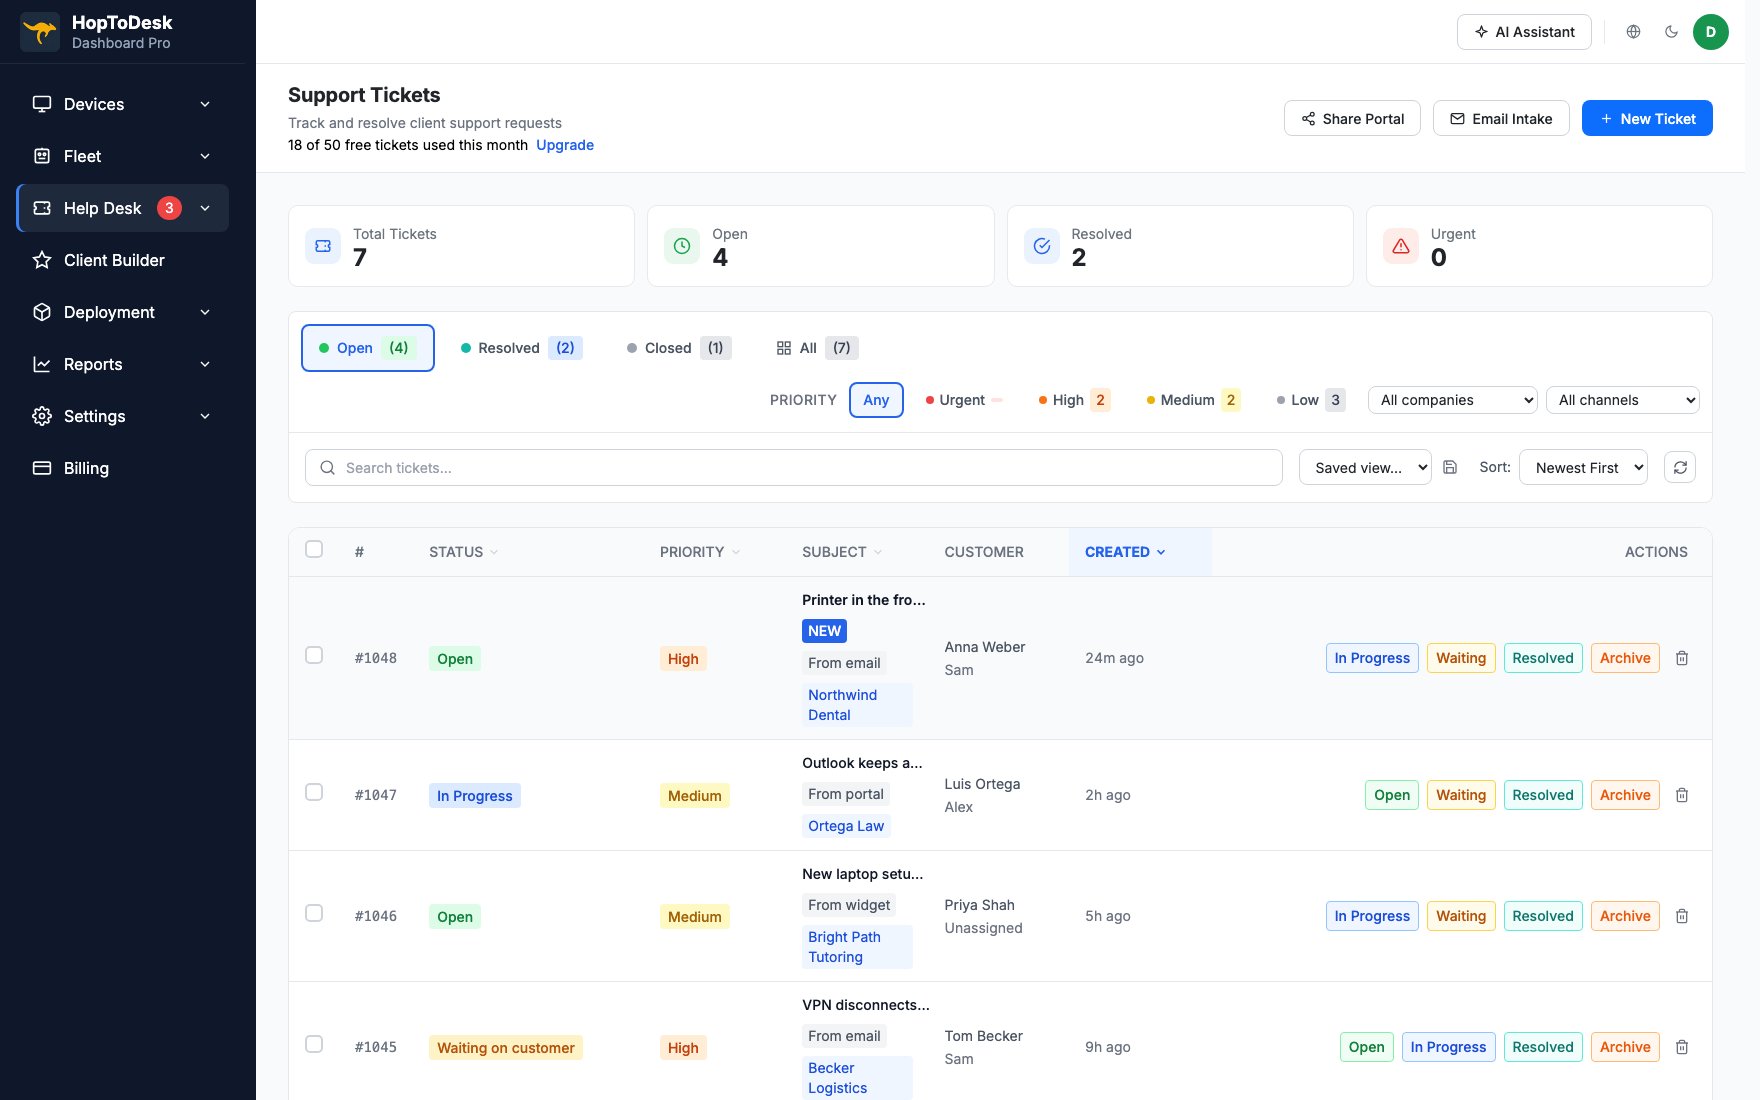Screen dimensions: 1760x1100
Task: Click the globe language icon
Action: (x=1633, y=32)
